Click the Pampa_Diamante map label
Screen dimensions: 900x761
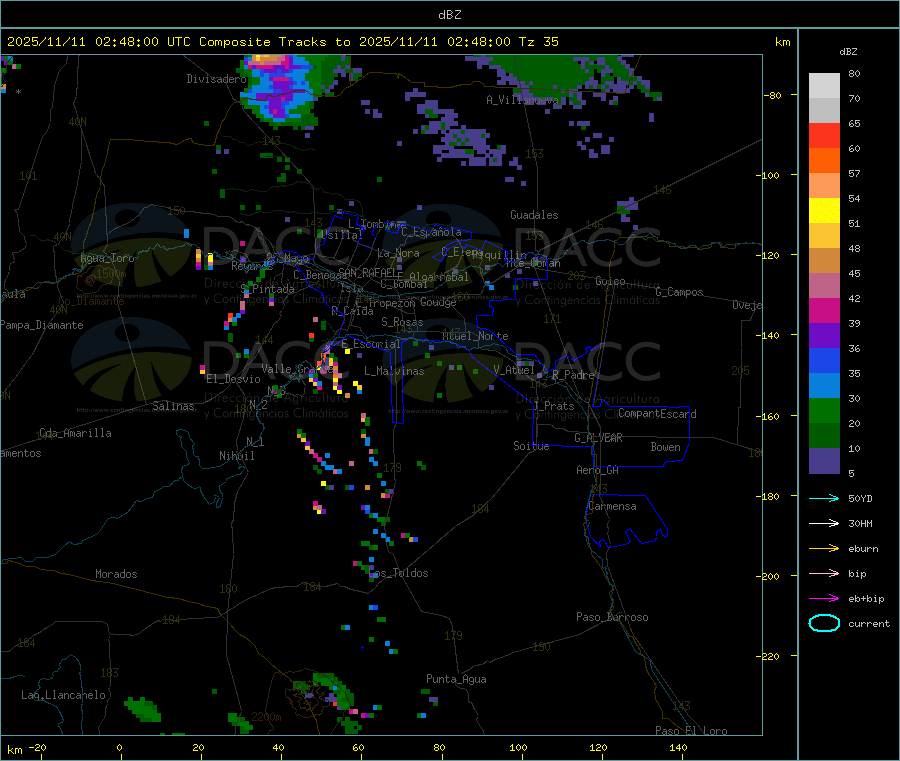[x=42, y=325]
